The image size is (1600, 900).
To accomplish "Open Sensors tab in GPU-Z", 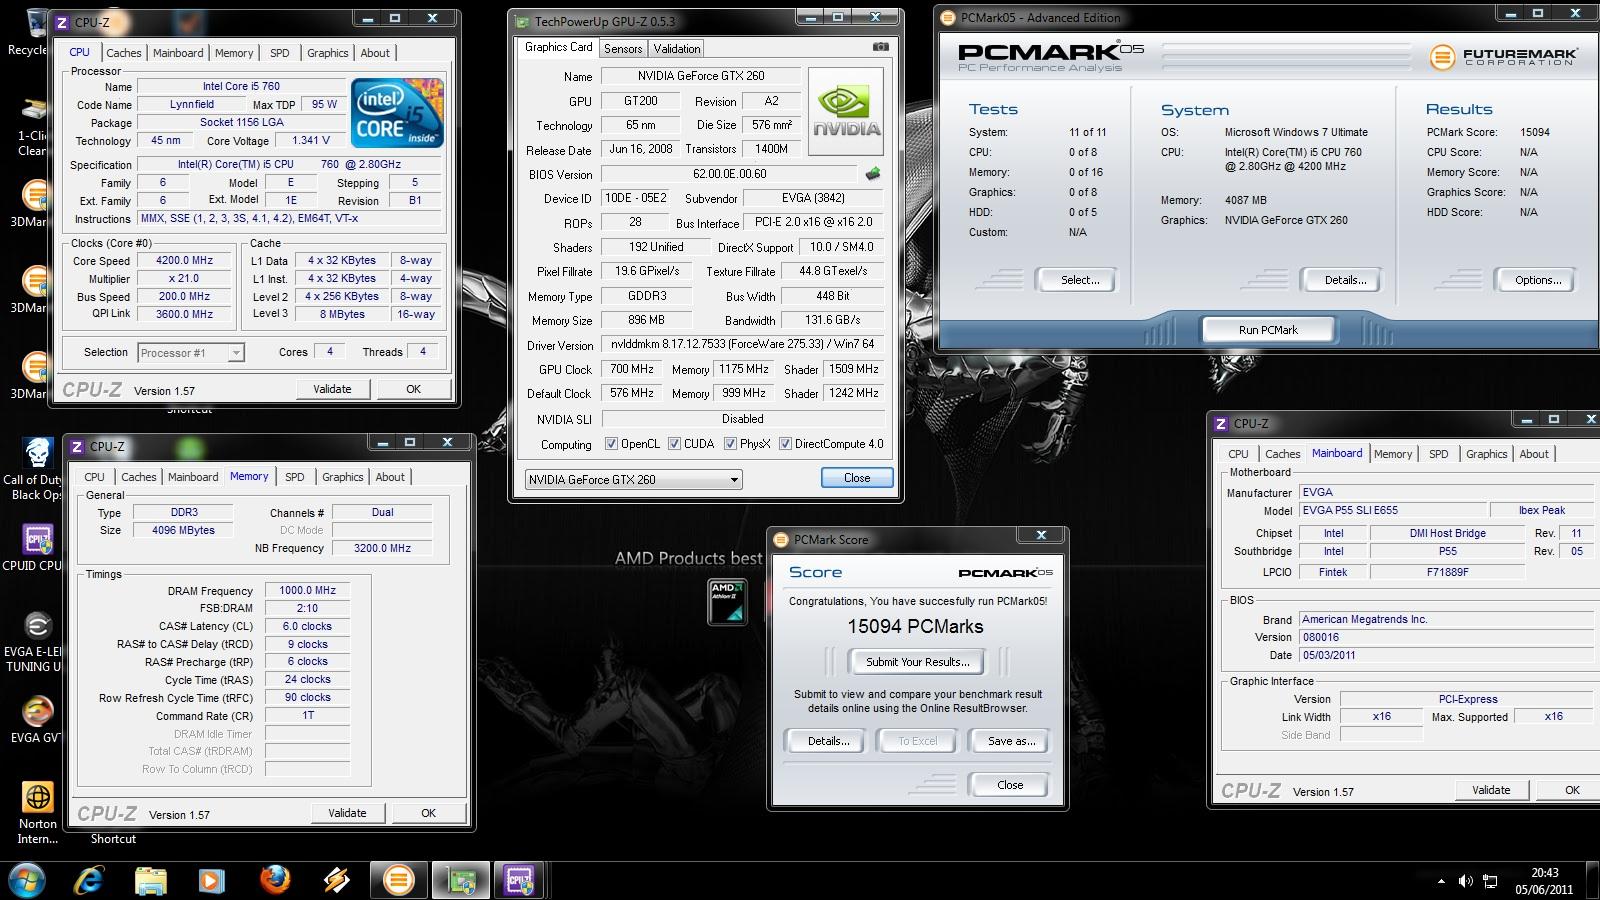I will click(623, 49).
